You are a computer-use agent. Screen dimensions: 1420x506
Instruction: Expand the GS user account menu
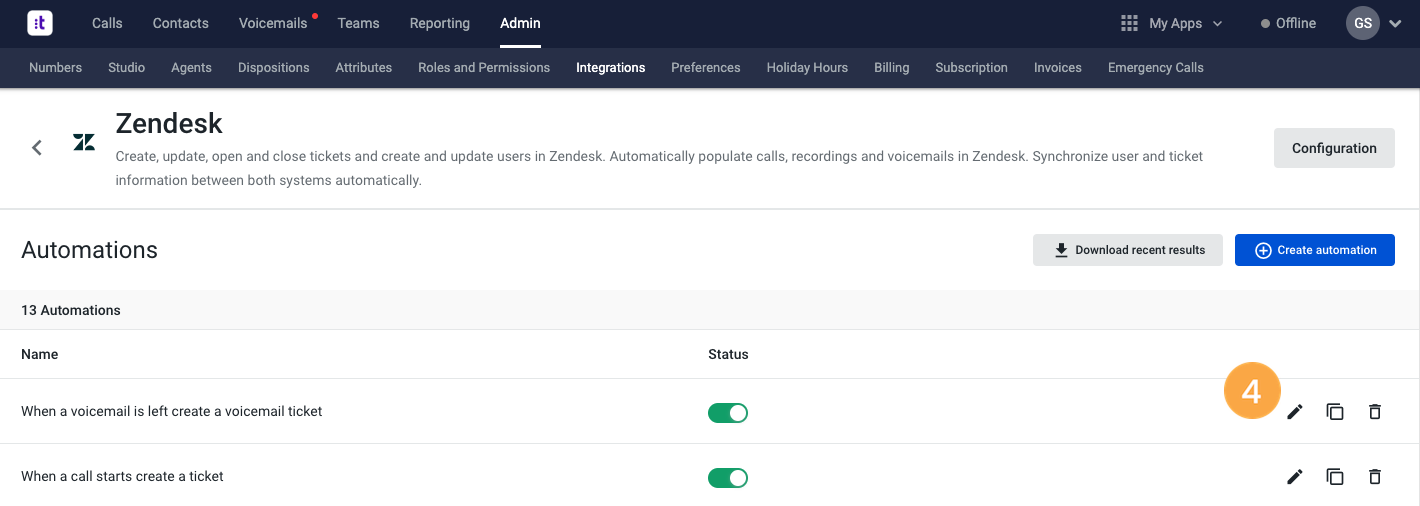pos(1374,23)
